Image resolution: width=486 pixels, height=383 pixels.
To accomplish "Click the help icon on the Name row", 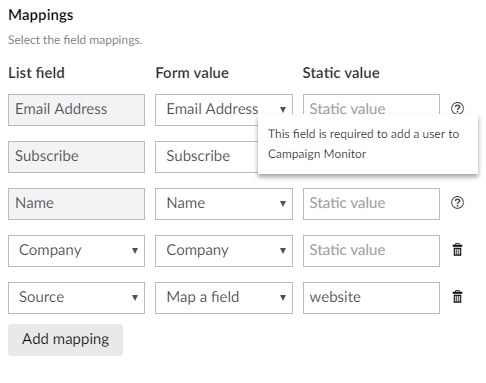I will [457, 203].
